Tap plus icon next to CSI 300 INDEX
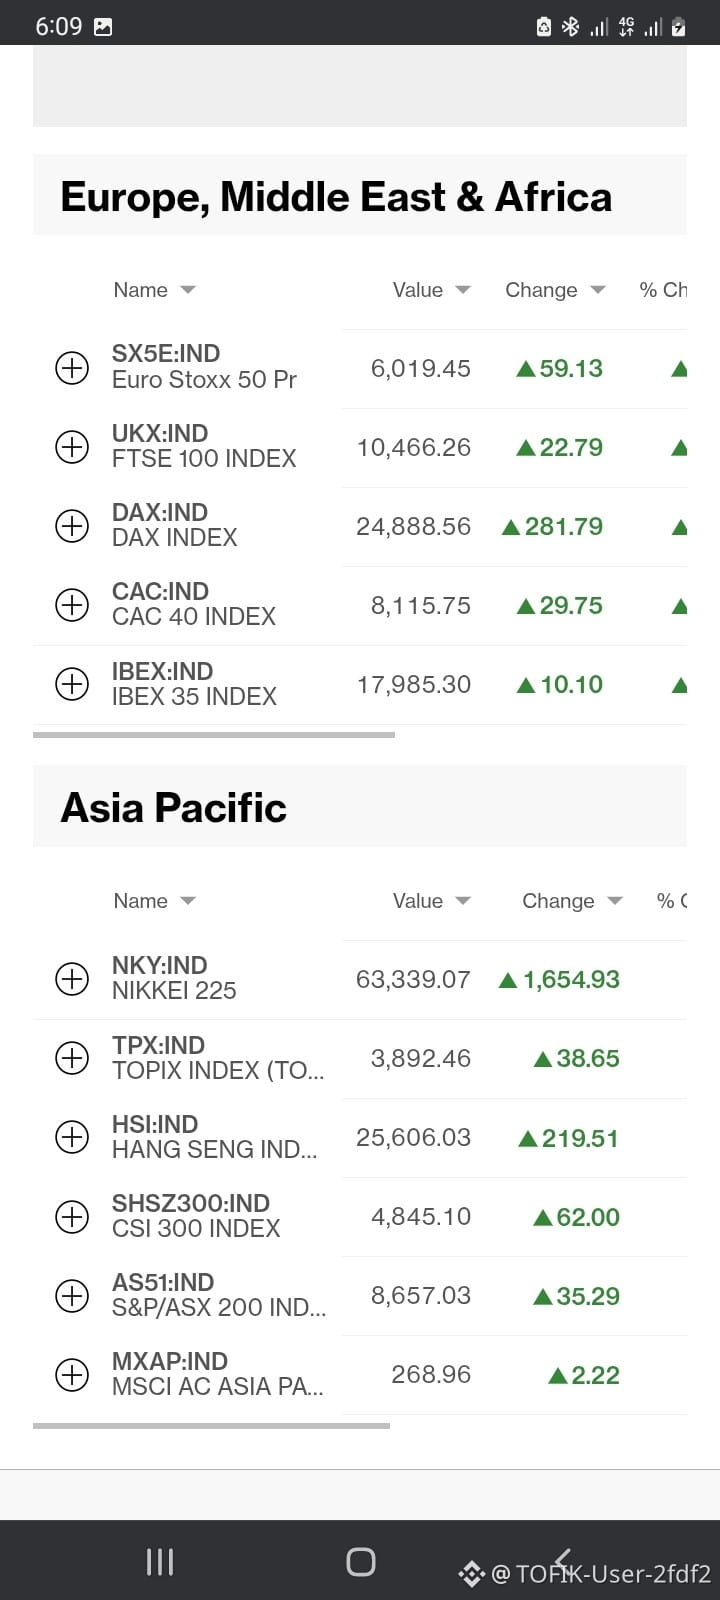The height and width of the screenshot is (1600, 720). coord(71,1216)
